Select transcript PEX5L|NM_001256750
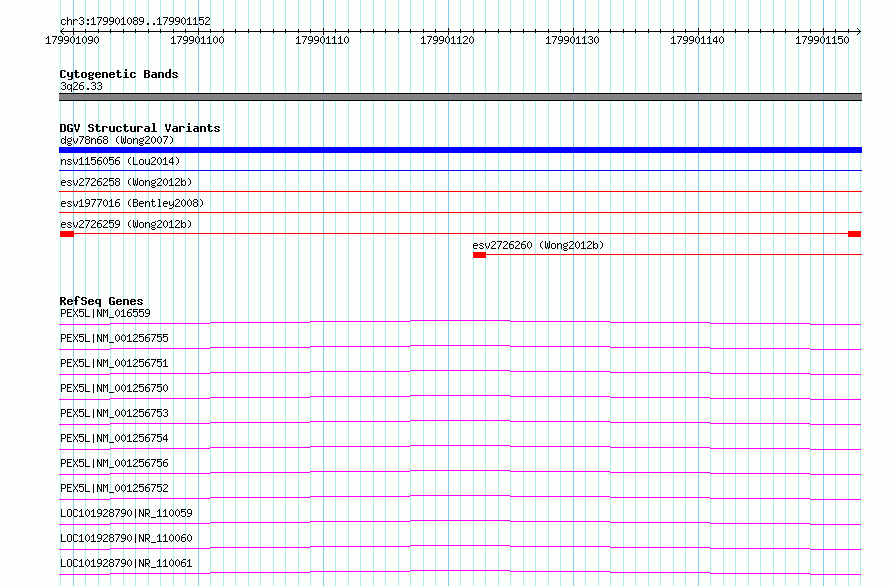890x586 pixels. pyautogui.click(x=114, y=388)
